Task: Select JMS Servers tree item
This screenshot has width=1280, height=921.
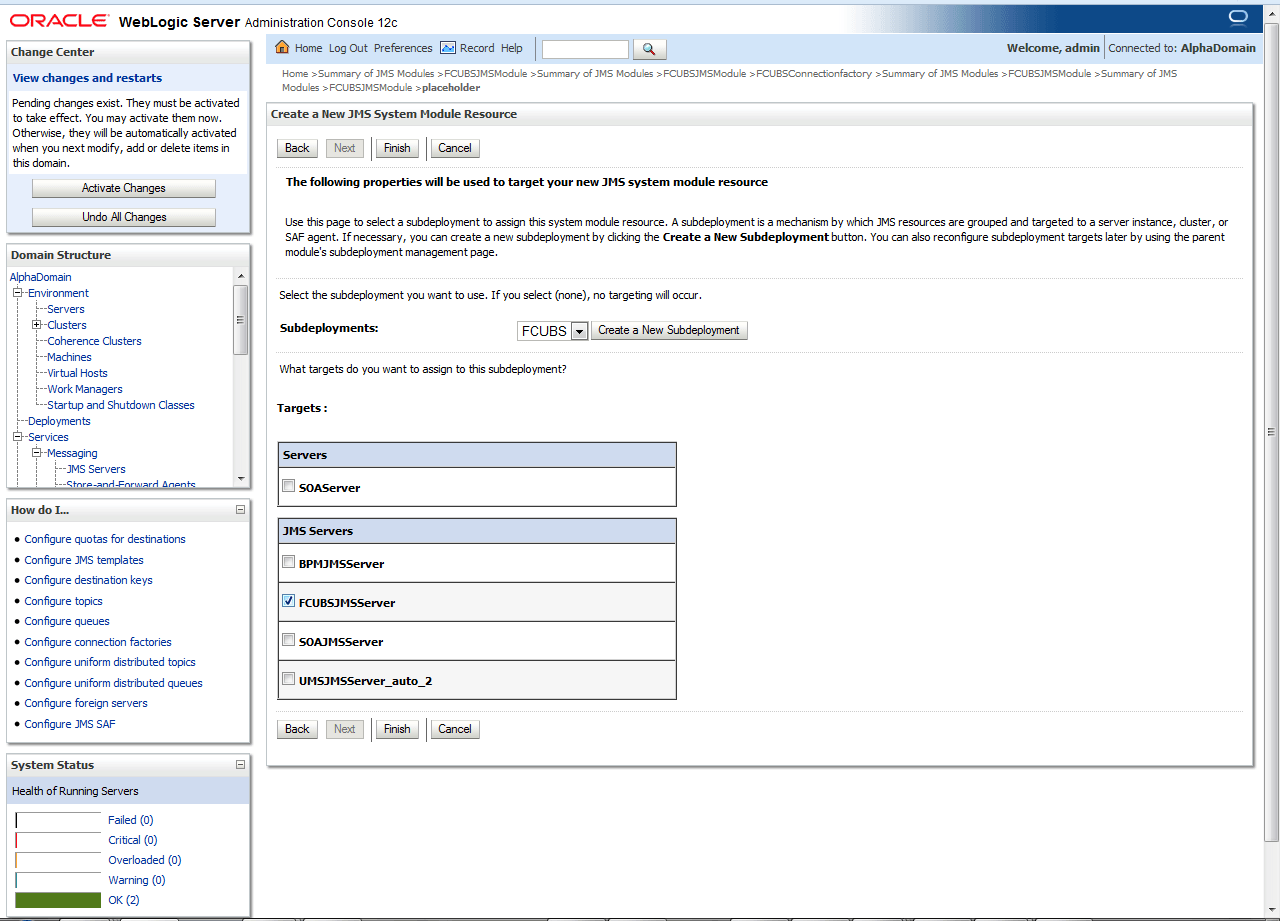Action: (96, 469)
